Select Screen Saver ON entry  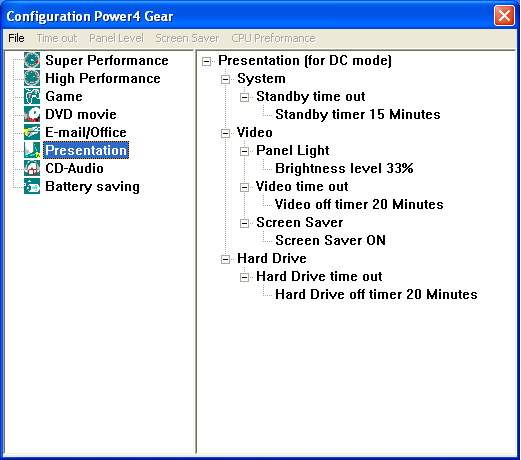330,240
